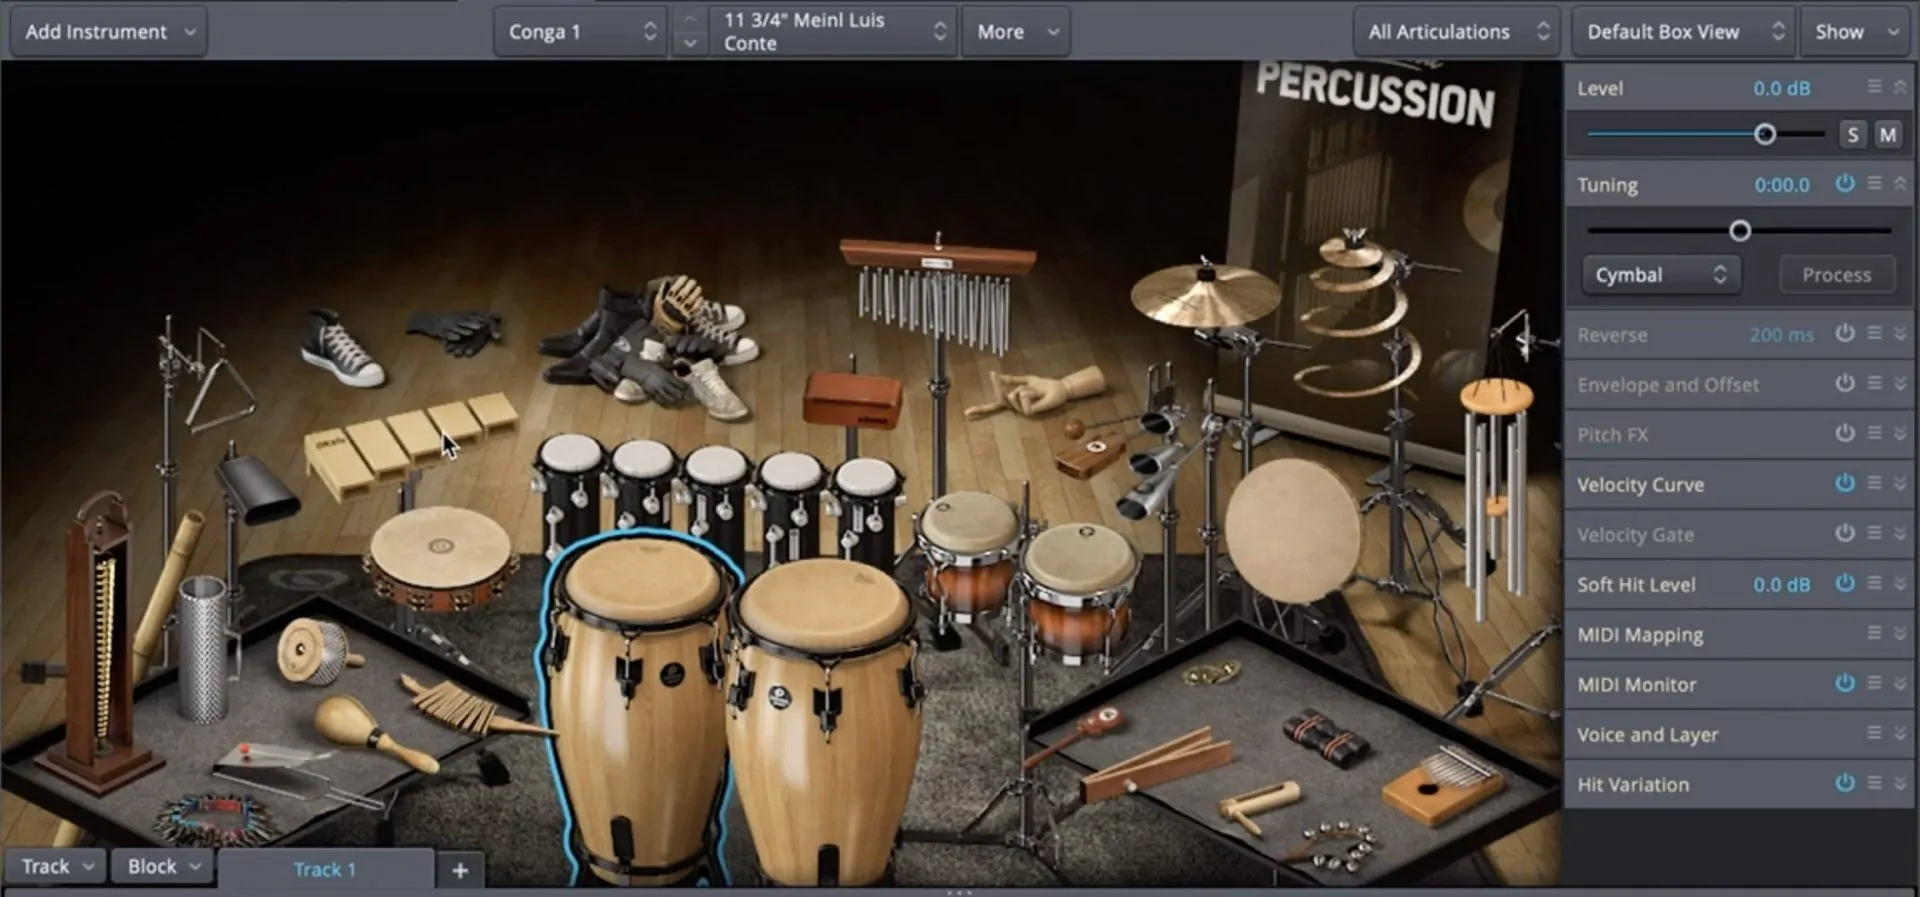Select the single Converse sneaker
This screenshot has height=897, width=1920.
click(342, 347)
